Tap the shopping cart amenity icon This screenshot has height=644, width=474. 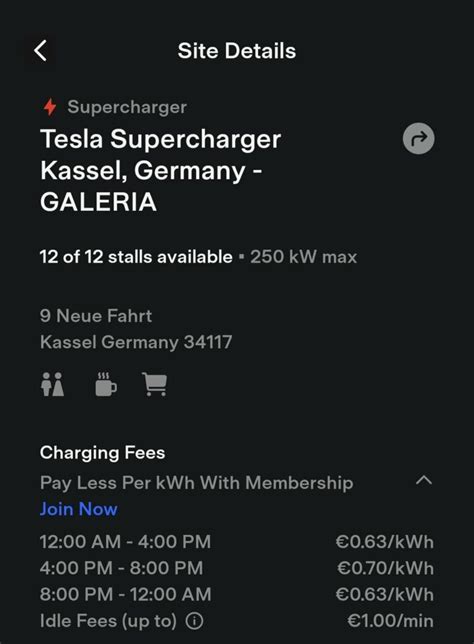tap(154, 384)
